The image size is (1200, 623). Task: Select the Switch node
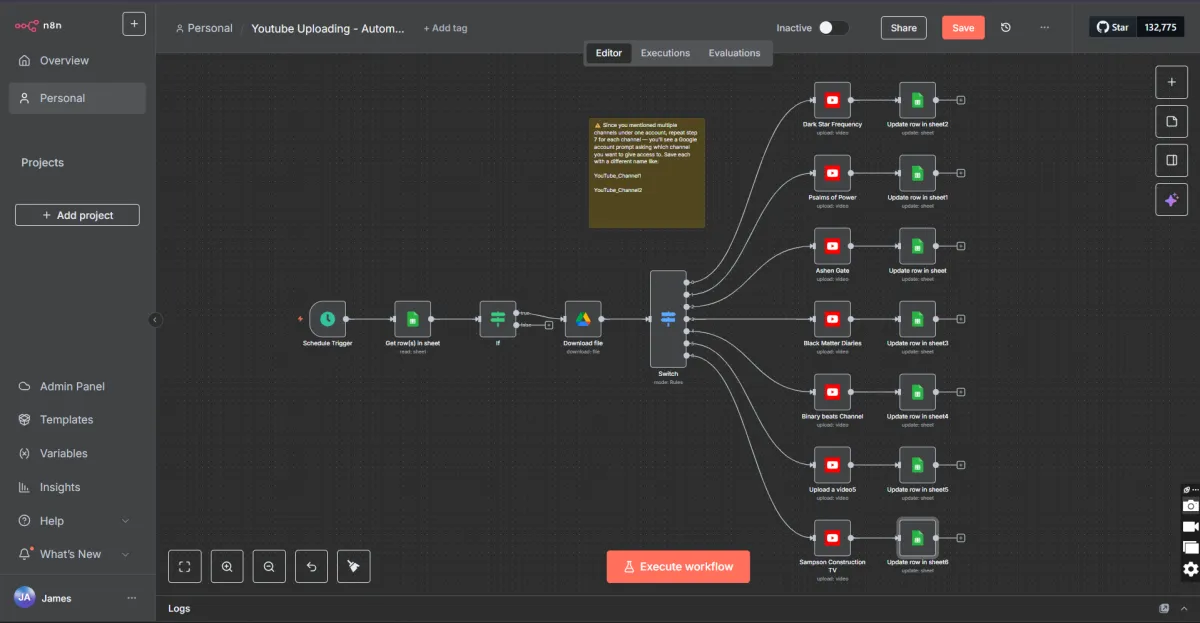(668, 319)
